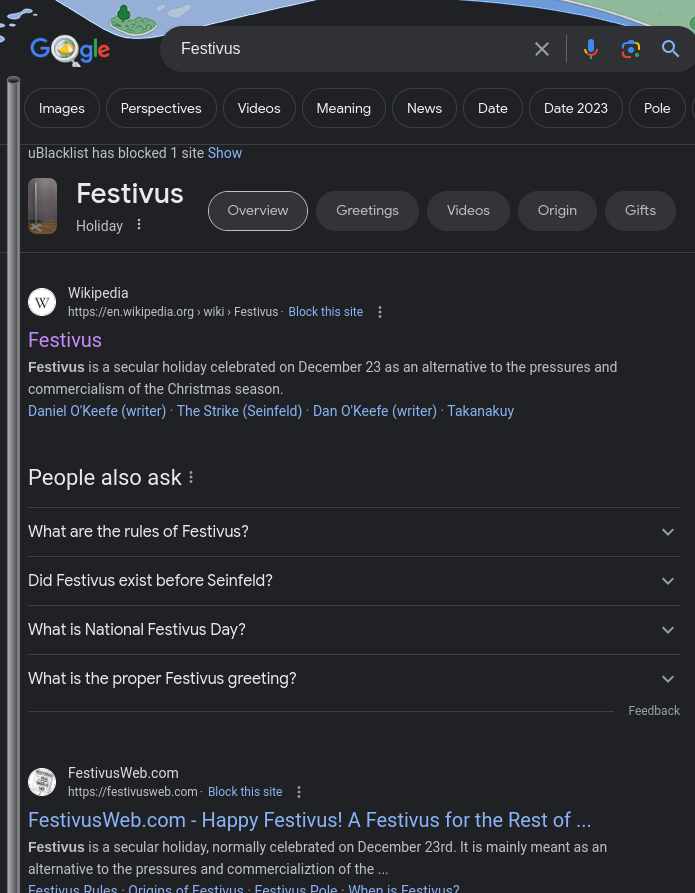Click the Festivus pole thumbnail image

click(x=43, y=206)
